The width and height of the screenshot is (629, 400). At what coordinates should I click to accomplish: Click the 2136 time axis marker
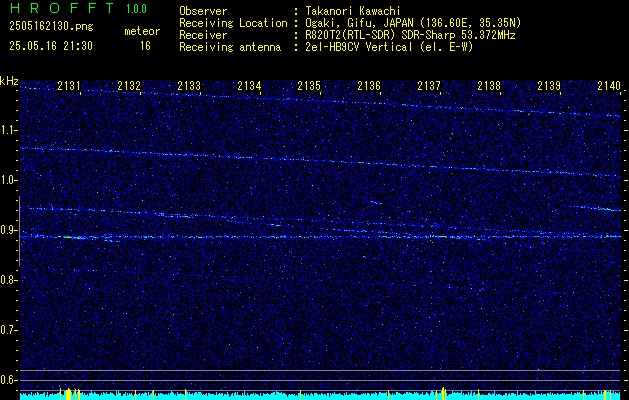pyautogui.click(x=369, y=85)
